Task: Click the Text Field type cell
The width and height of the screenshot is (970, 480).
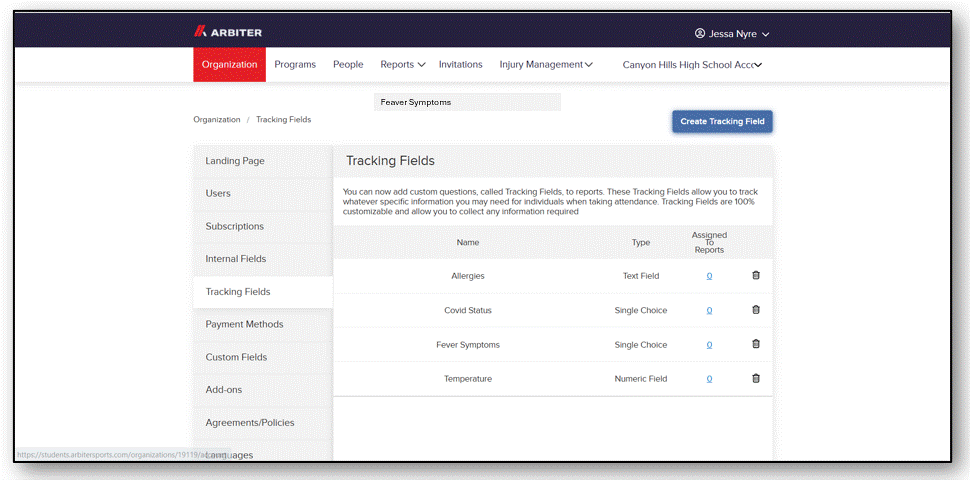Action: point(641,276)
